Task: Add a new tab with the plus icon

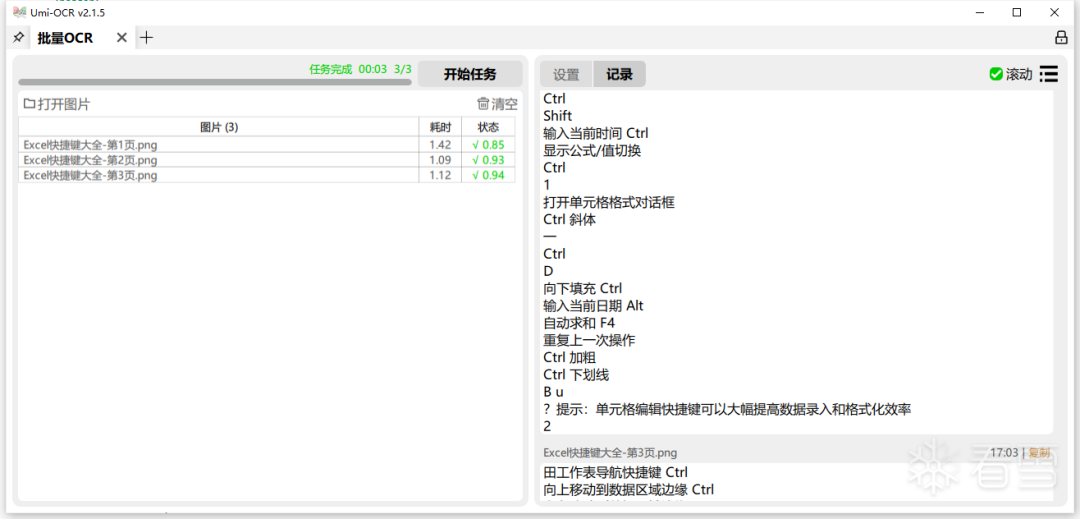Action: point(147,38)
